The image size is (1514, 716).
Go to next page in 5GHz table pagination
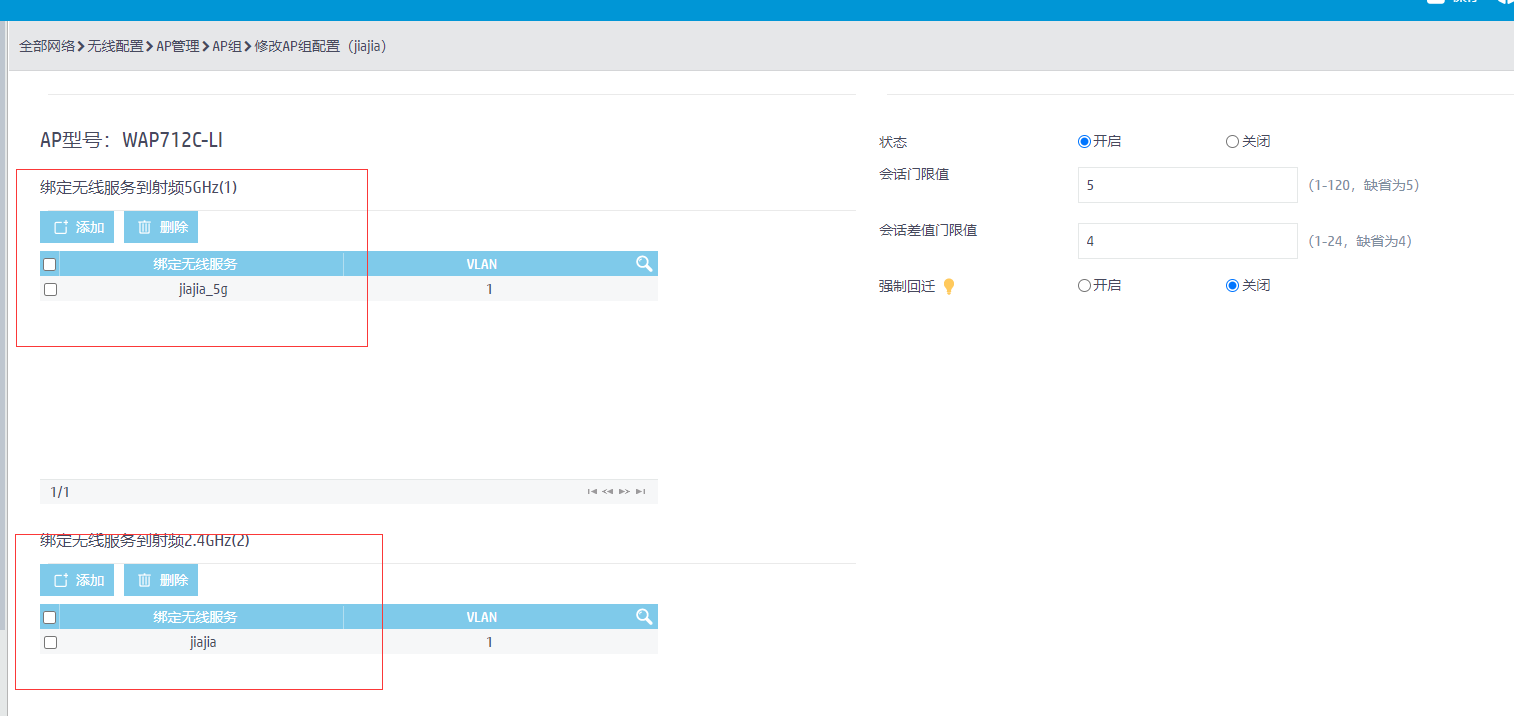click(624, 492)
